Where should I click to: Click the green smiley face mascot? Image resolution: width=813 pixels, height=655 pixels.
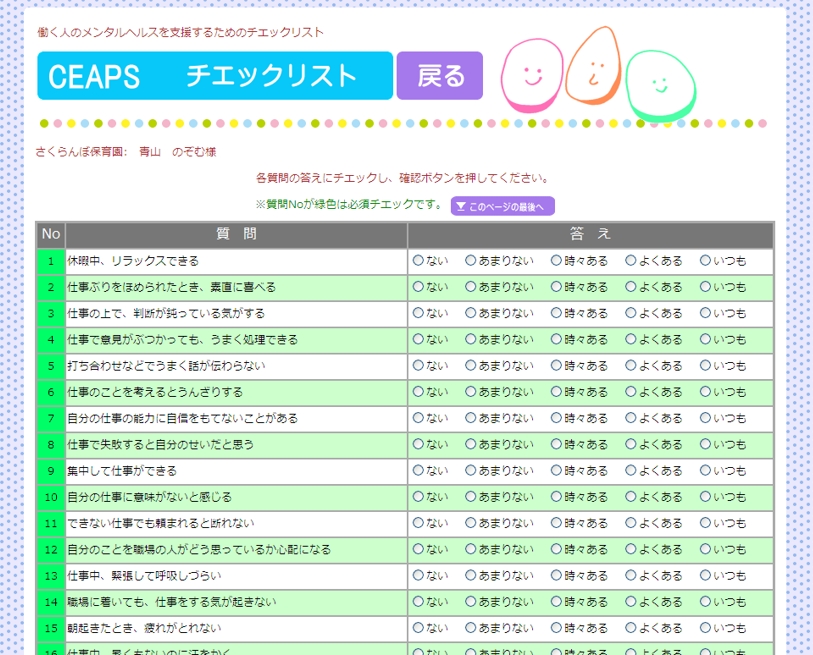tap(660, 87)
